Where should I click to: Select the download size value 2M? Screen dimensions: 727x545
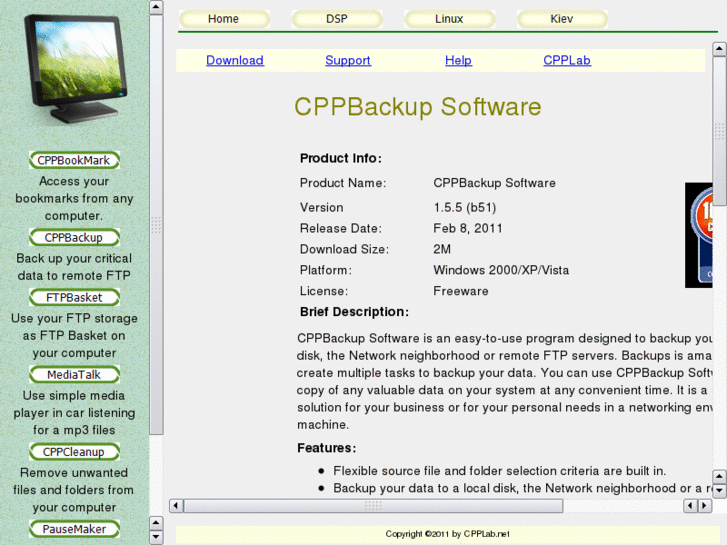tap(442, 249)
